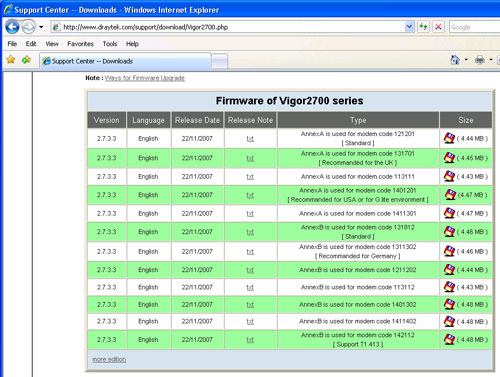Image resolution: width=500 pixels, height=377 pixels.
Task: Open release note txt for modem code 1211202
Action: [x=250, y=270]
